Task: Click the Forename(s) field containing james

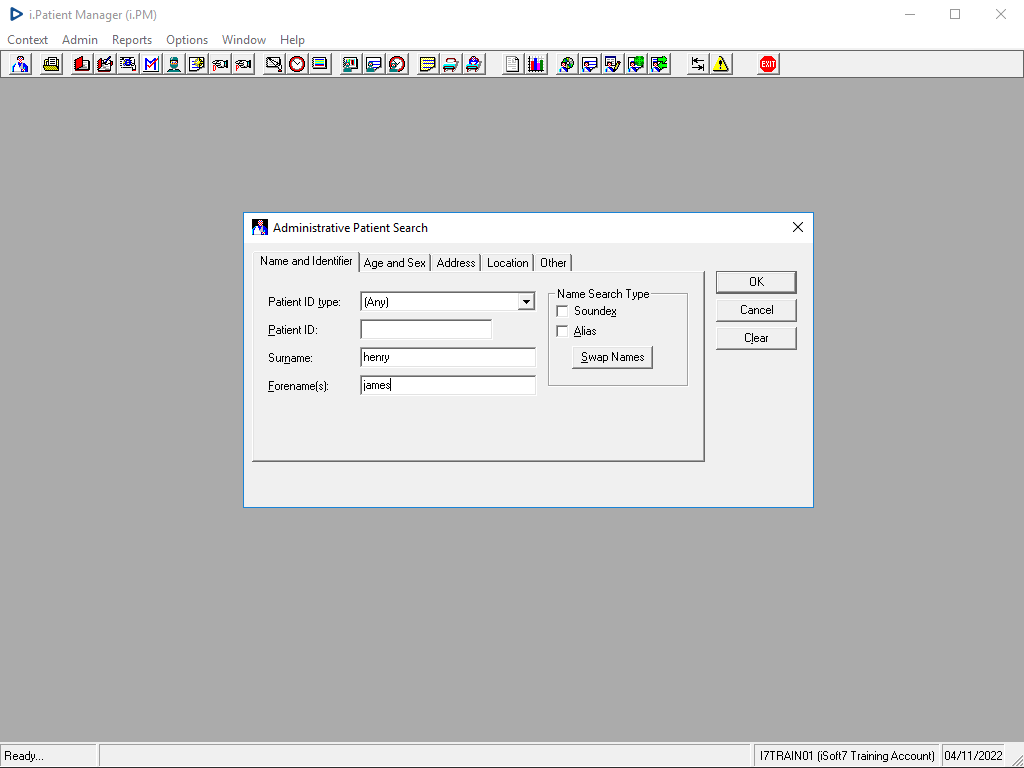Action: pyautogui.click(x=448, y=385)
